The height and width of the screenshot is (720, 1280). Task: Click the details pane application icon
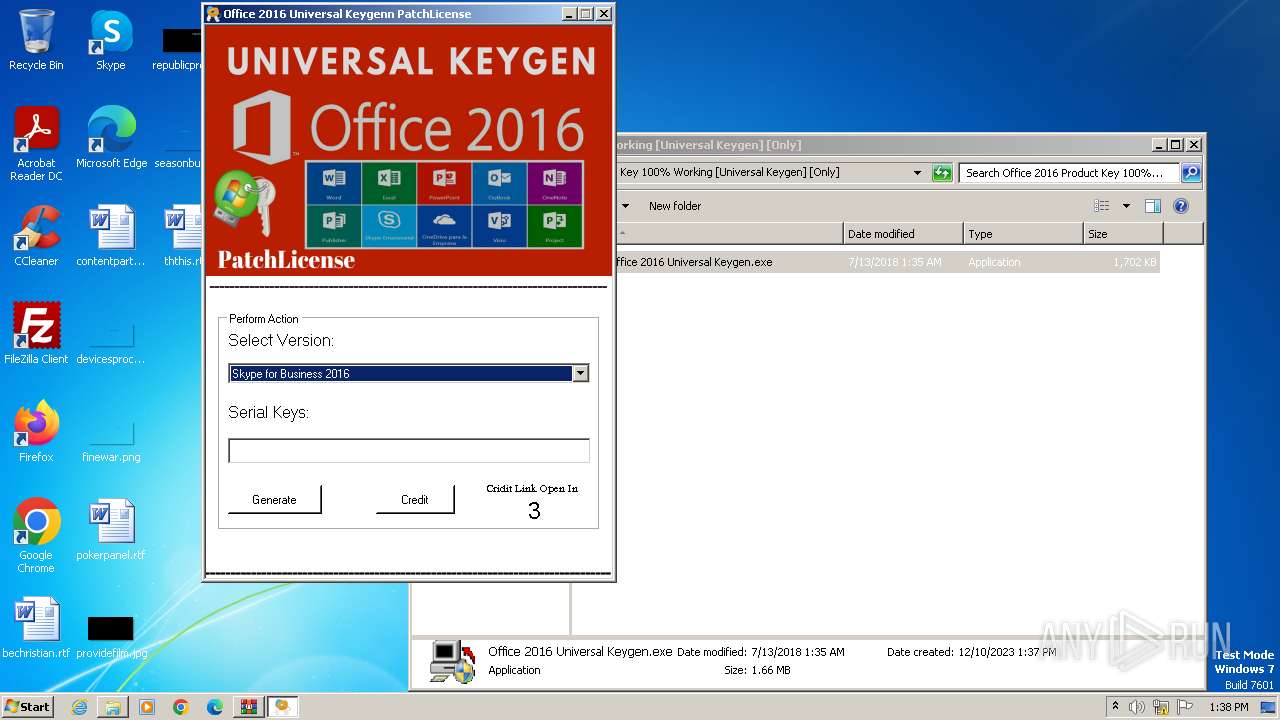click(452, 661)
